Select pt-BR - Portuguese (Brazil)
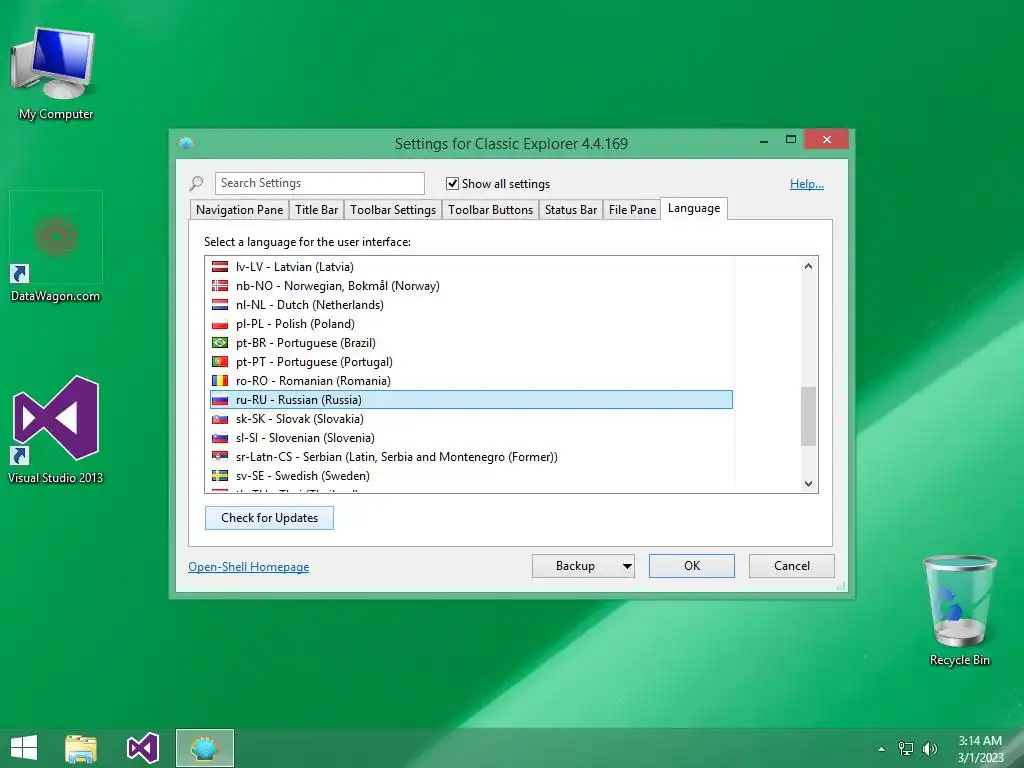This screenshot has height=768, width=1024. [472, 342]
